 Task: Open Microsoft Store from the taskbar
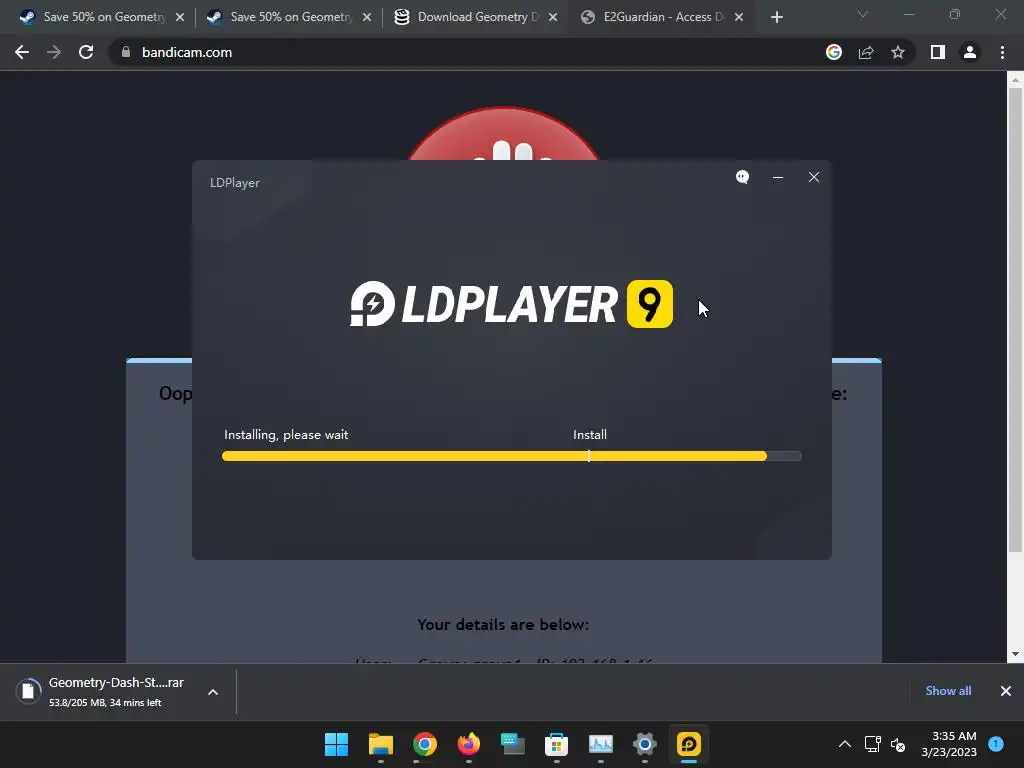(556, 744)
